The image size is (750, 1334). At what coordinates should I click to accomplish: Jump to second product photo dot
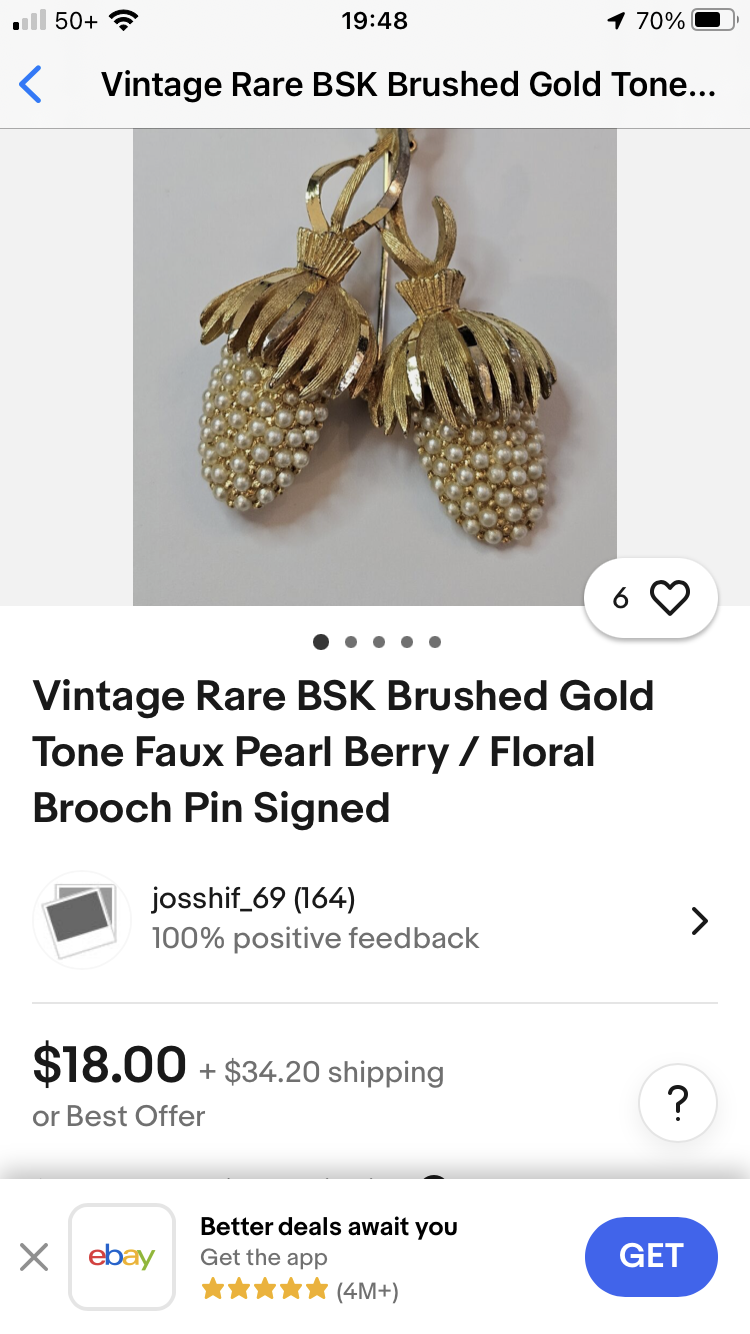[351, 642]
